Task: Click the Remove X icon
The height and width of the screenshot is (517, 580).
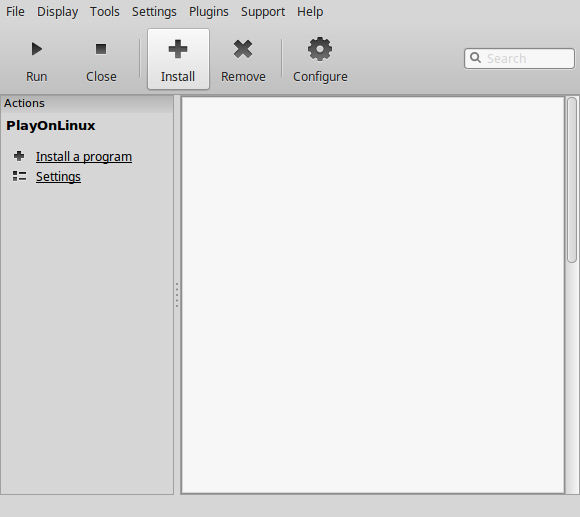Action: click(243, 49)
